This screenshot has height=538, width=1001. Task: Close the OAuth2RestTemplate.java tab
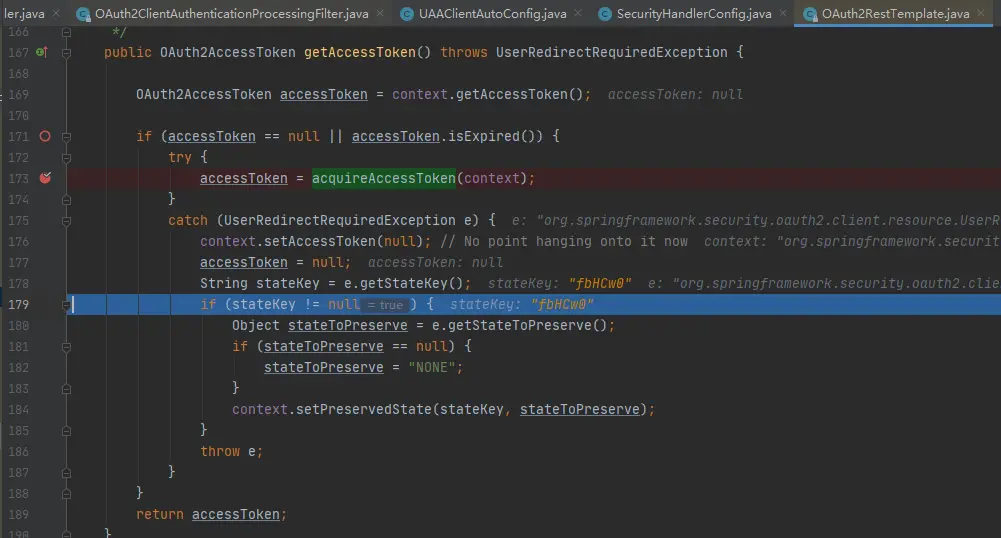tap(981, 13)
